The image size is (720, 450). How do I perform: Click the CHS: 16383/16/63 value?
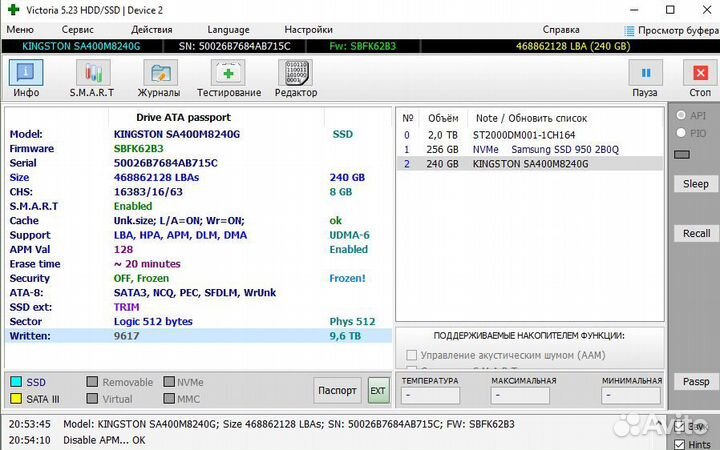[148, 191]
